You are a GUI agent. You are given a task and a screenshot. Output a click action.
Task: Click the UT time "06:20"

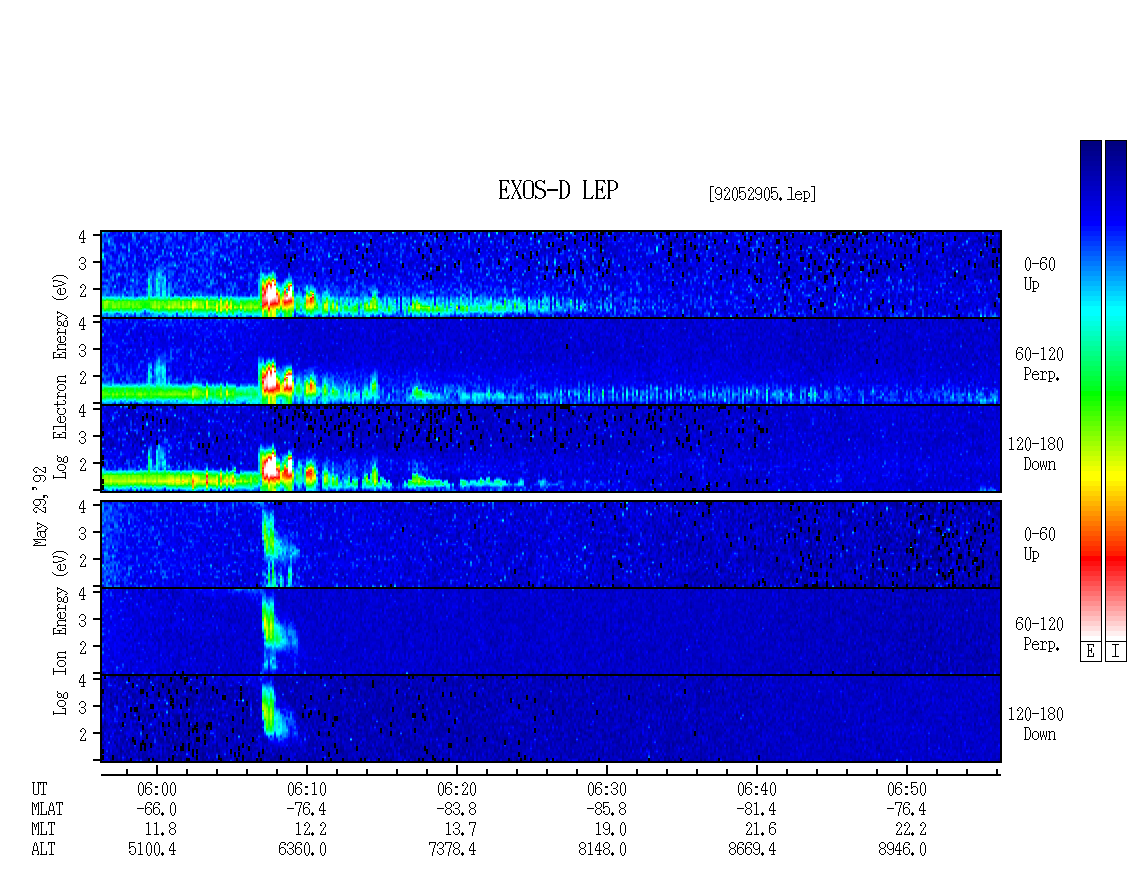pyautogui.click(x=456, y=789)
